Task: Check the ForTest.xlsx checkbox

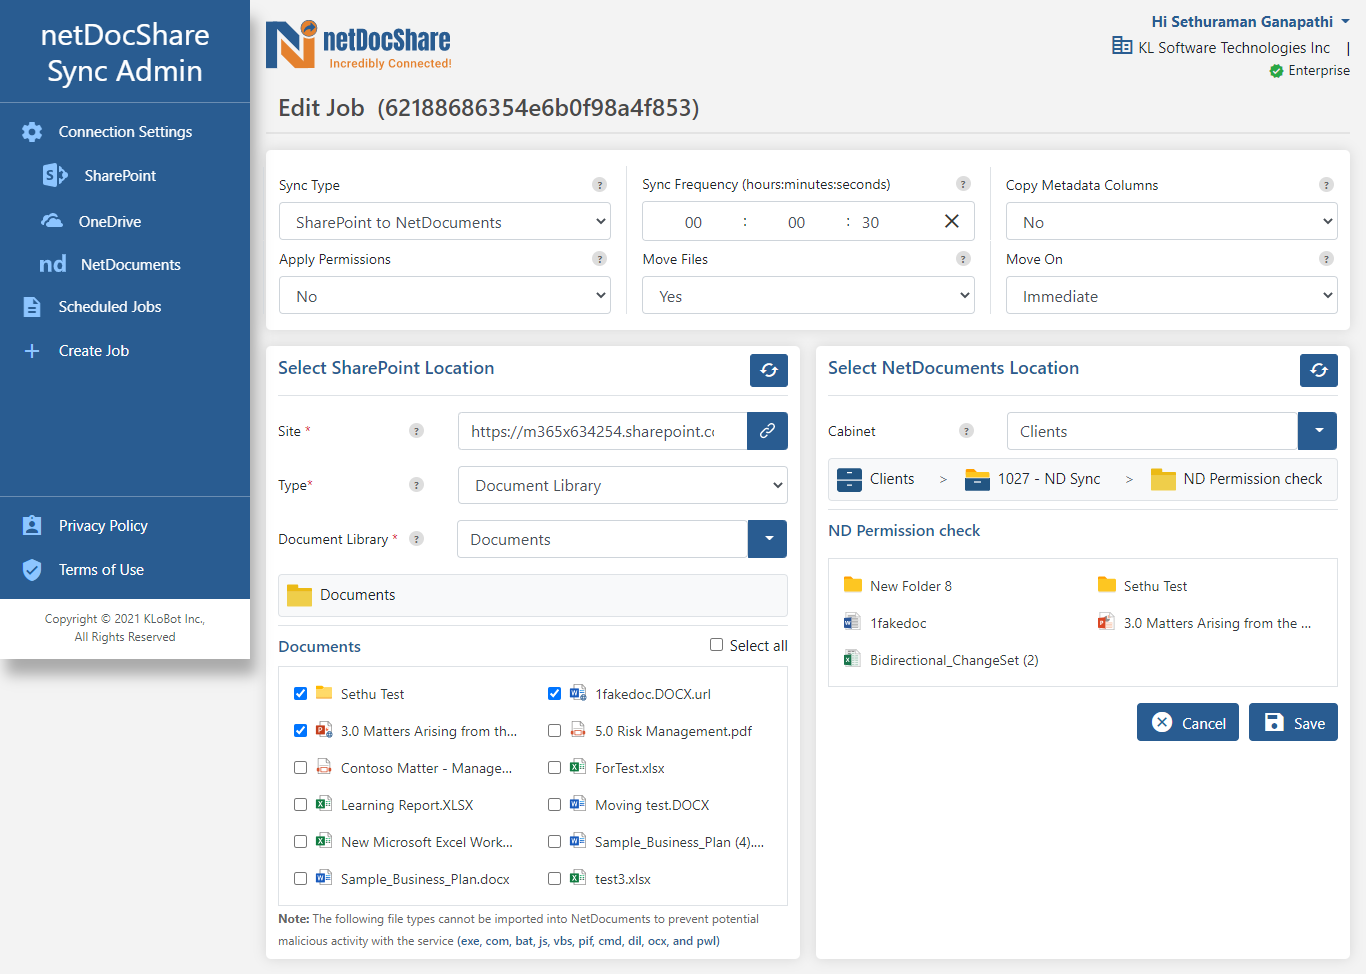Action: click(x=554, y=767)
